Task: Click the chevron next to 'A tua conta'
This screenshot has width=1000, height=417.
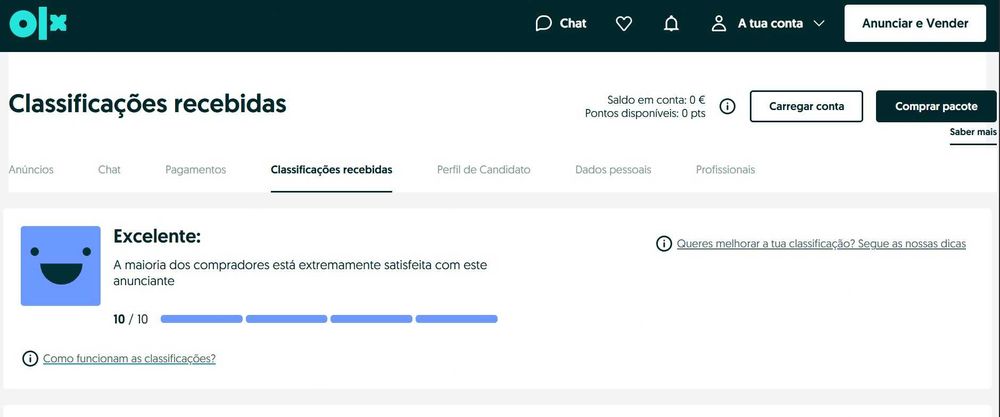Action: pyautogui.click(x=819, y=23)
